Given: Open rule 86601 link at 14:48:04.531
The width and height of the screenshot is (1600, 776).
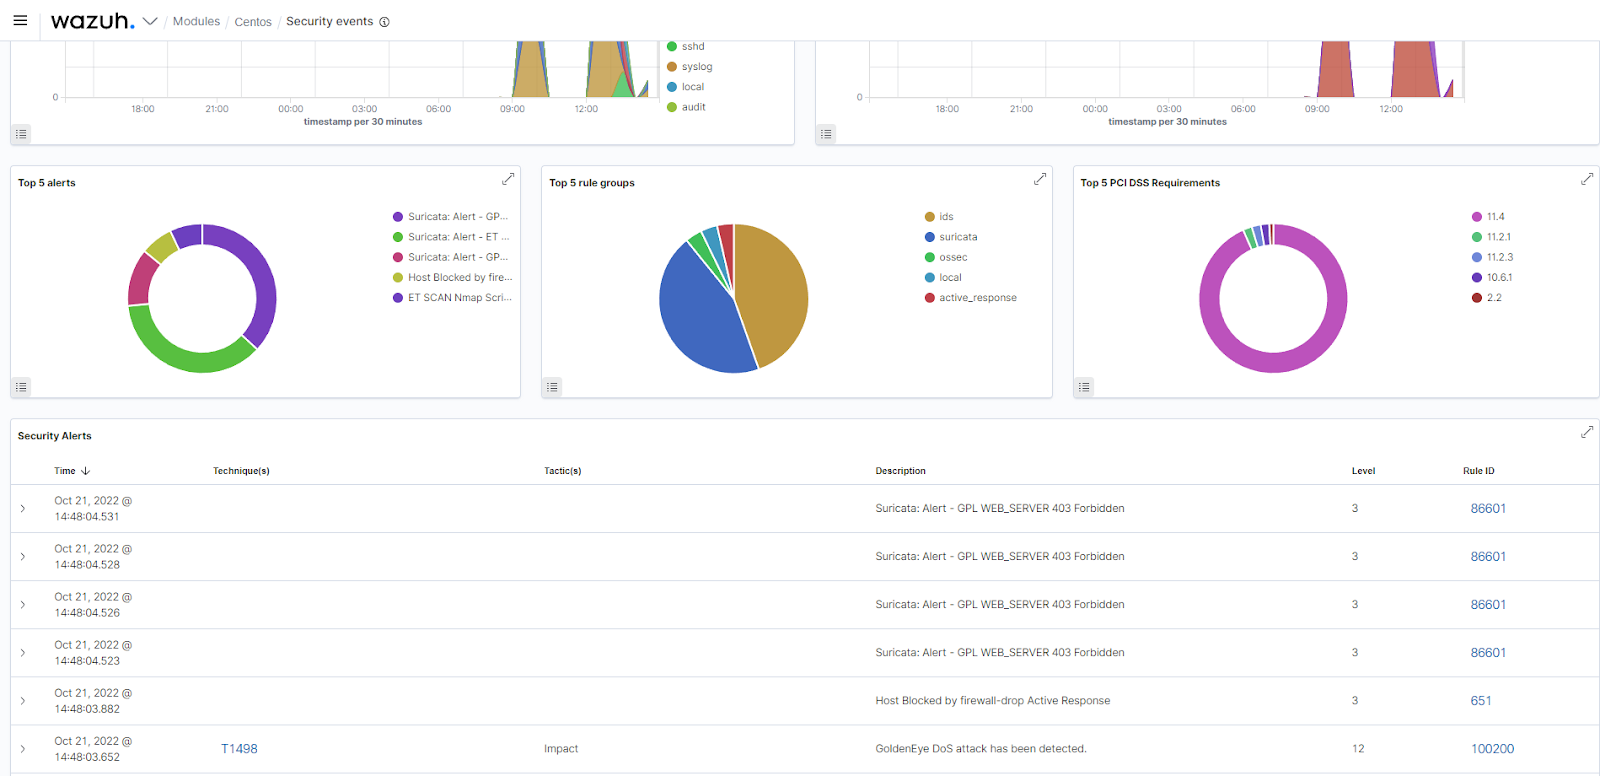Looking at the screenshot, I should (x=1488, y=509).
